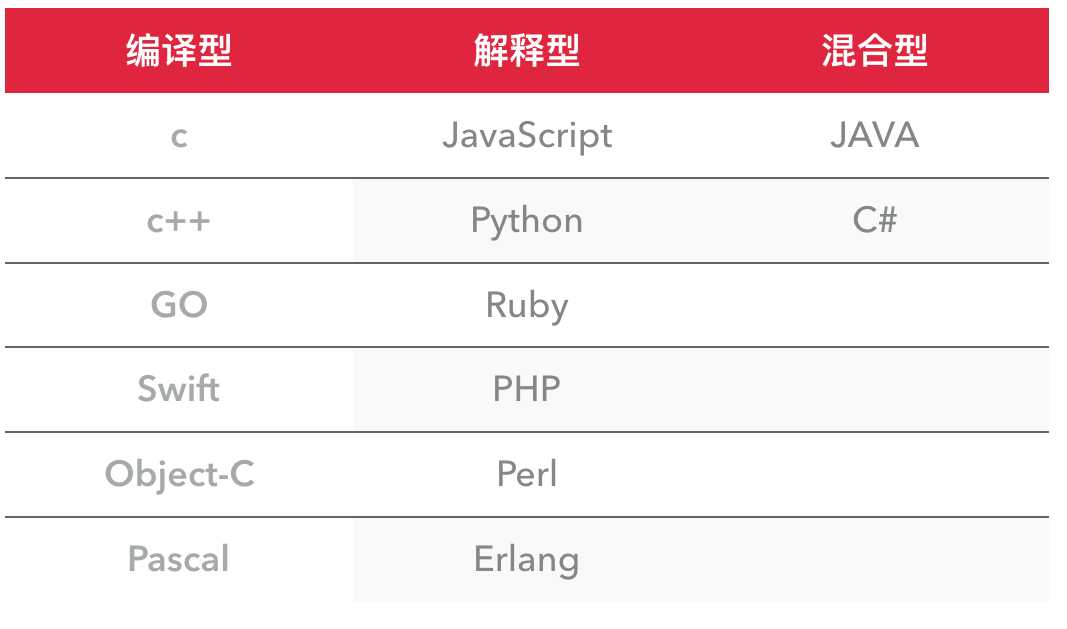The image size is (1067, 629).
Task: Click the empty 混合型 cell beside Erlang
Action: (x=874, y=559)
